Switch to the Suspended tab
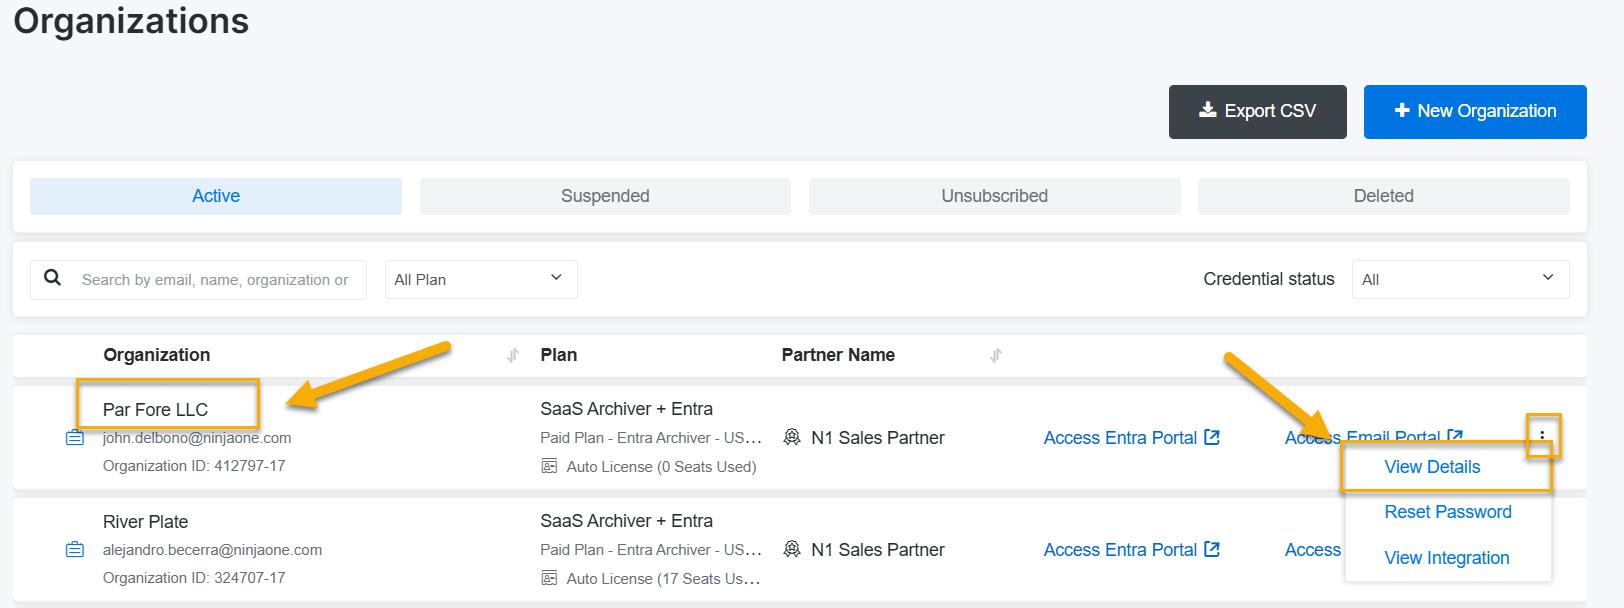1624x608 pixels. [x=605, y=196]
